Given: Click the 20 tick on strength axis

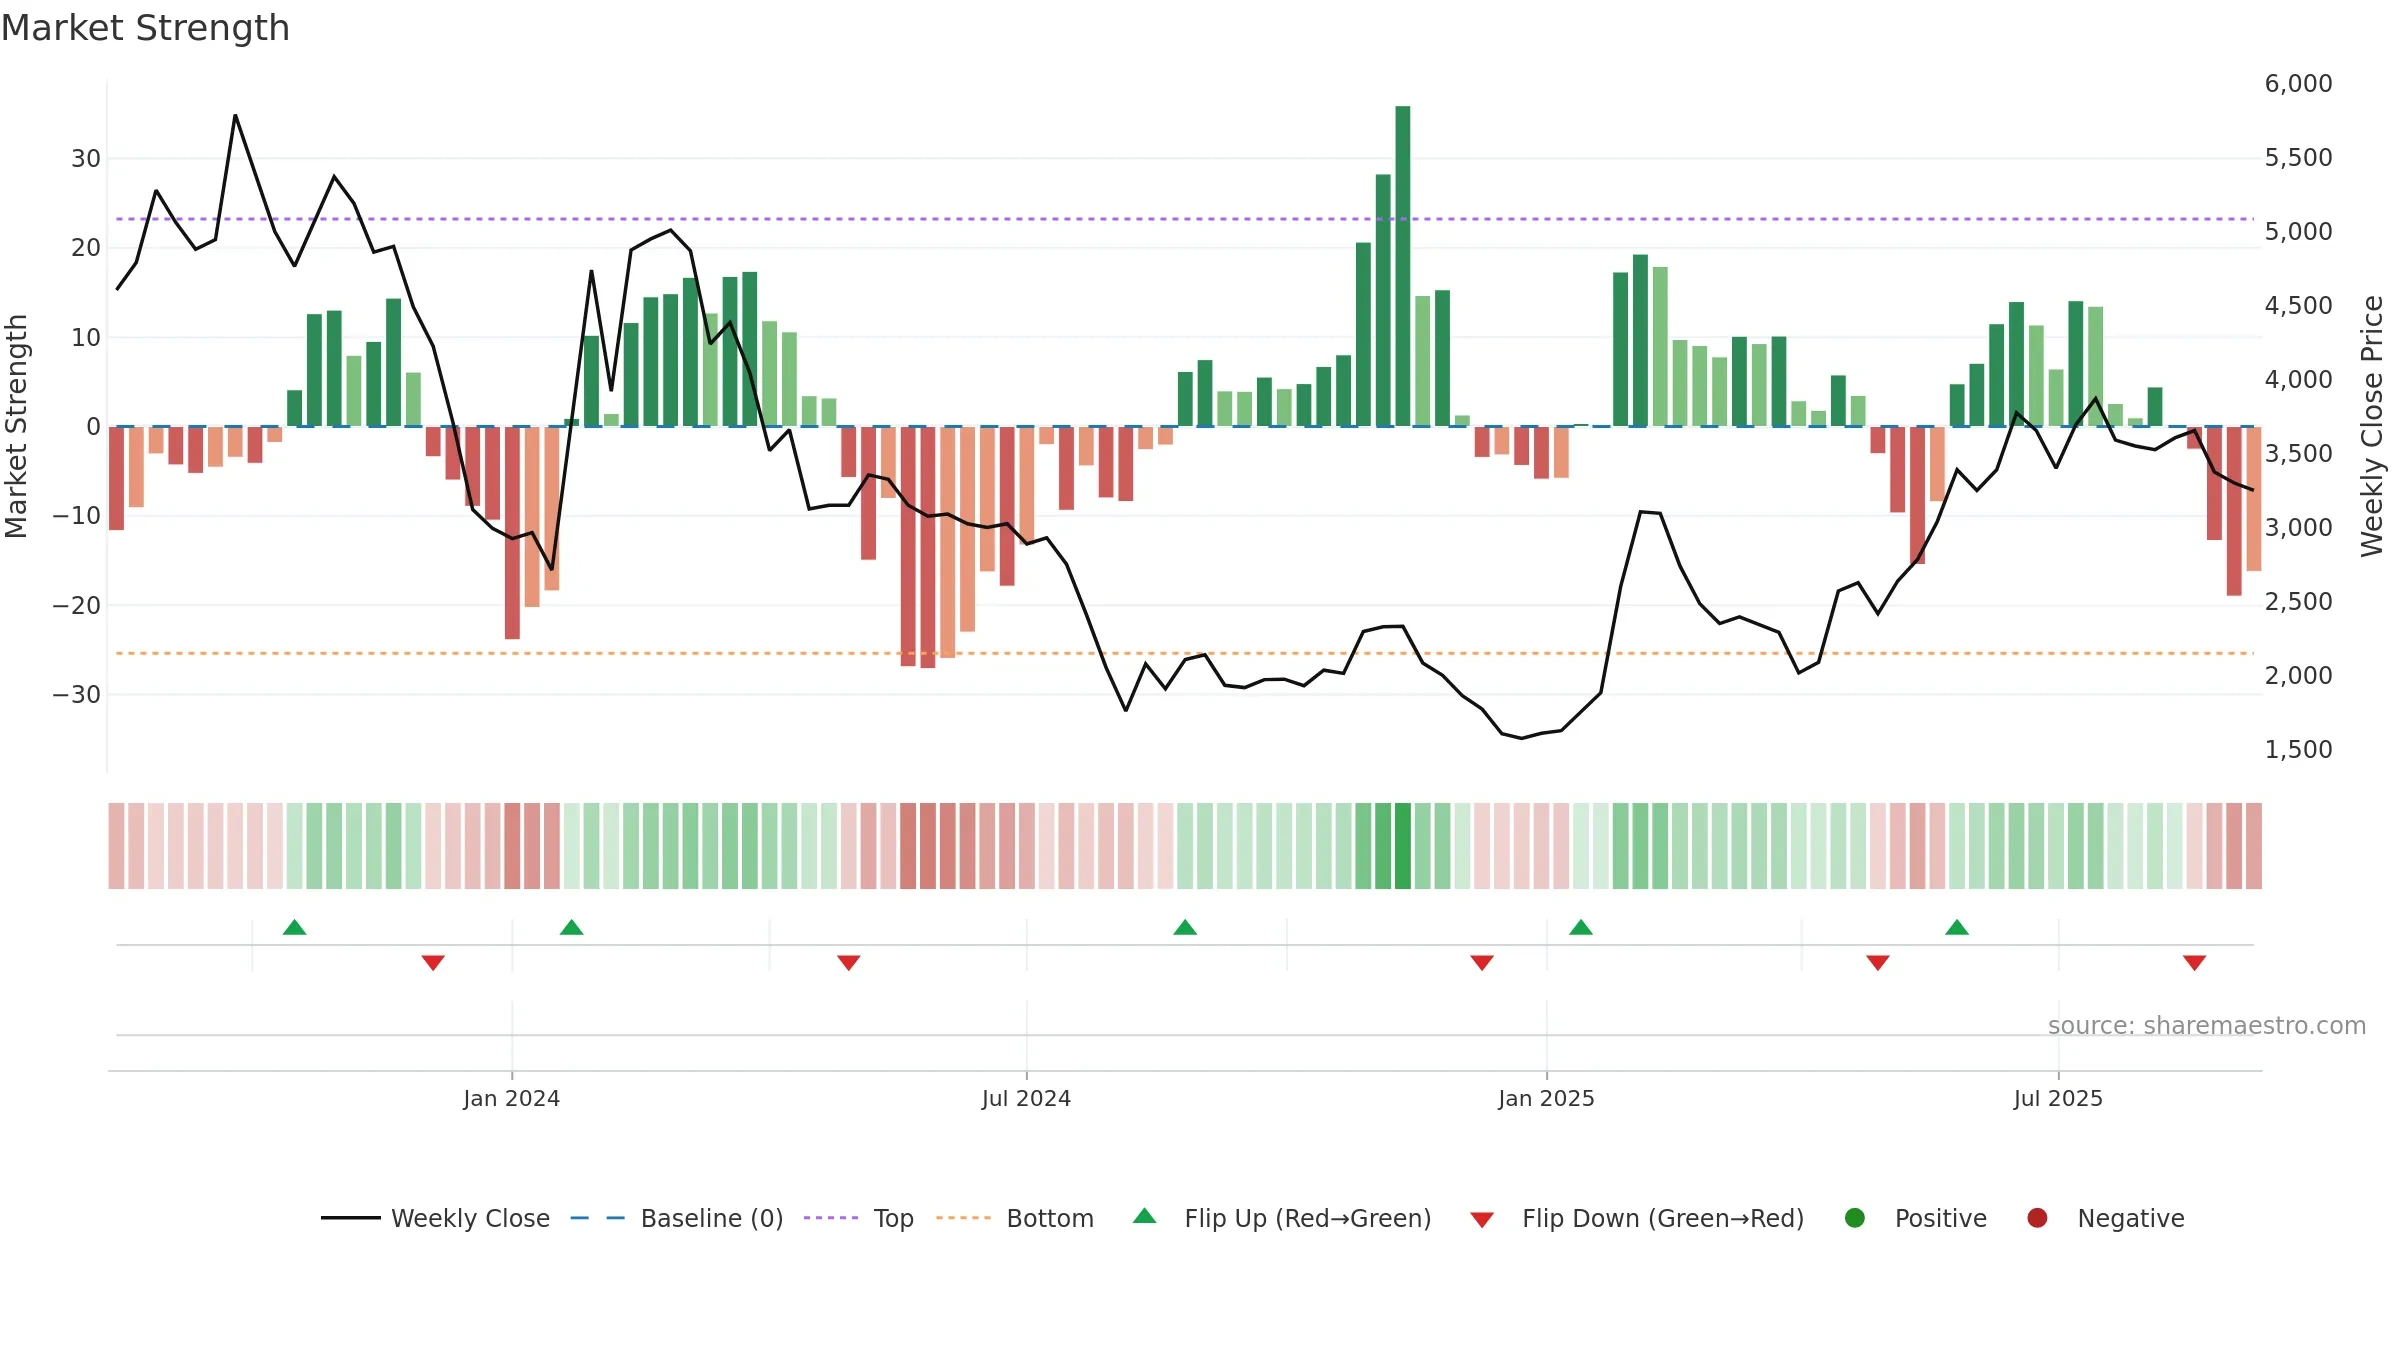Looking at the screenshot, I should [86, 247].
